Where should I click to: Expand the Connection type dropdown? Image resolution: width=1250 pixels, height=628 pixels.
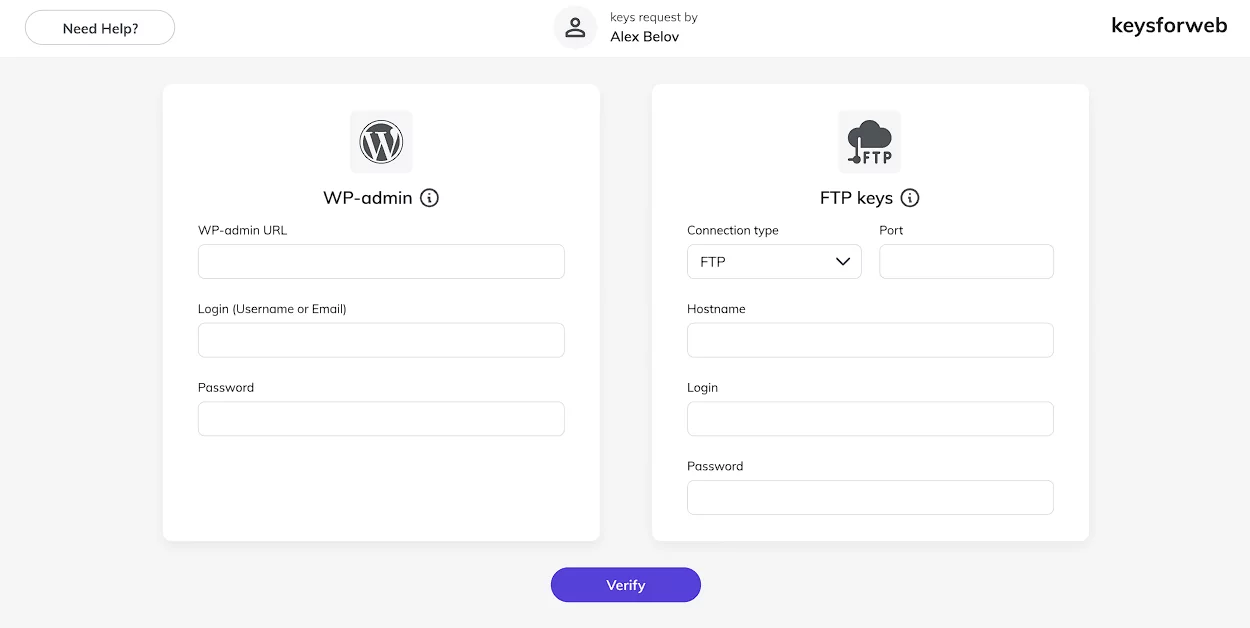[x=774, y=262]
